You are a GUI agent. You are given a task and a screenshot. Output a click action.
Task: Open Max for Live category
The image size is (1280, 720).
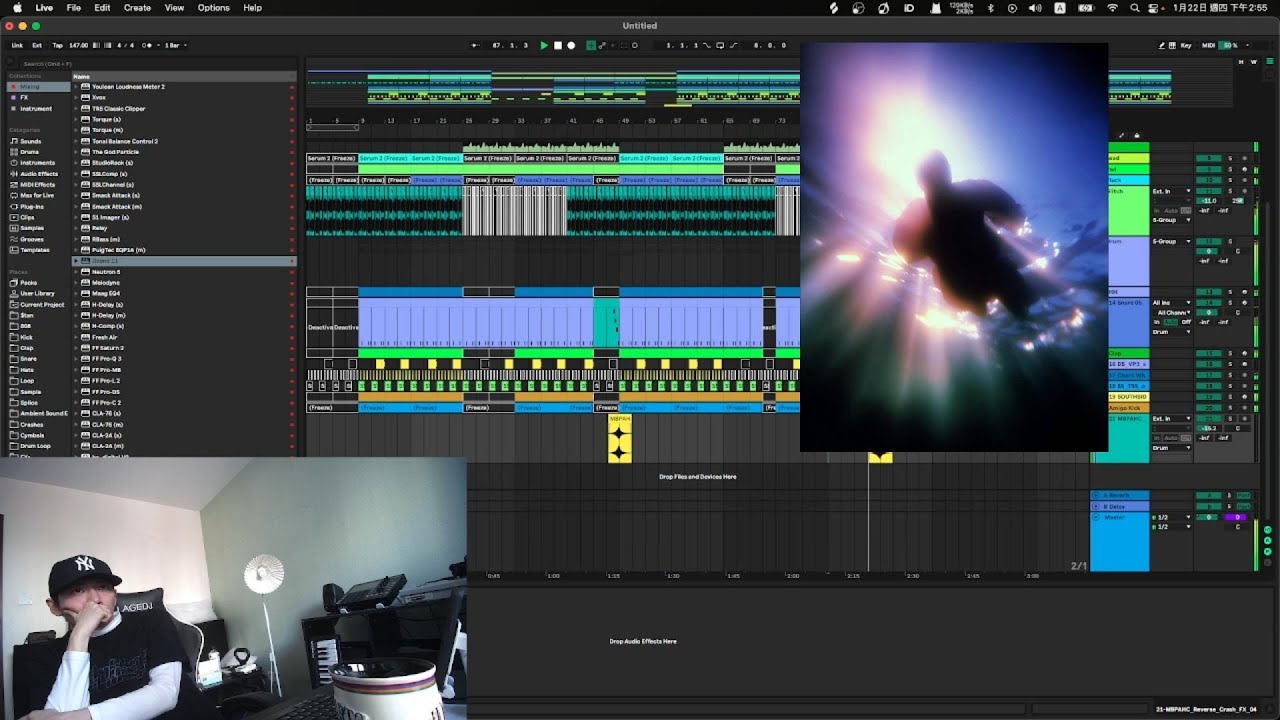point(37,196)
